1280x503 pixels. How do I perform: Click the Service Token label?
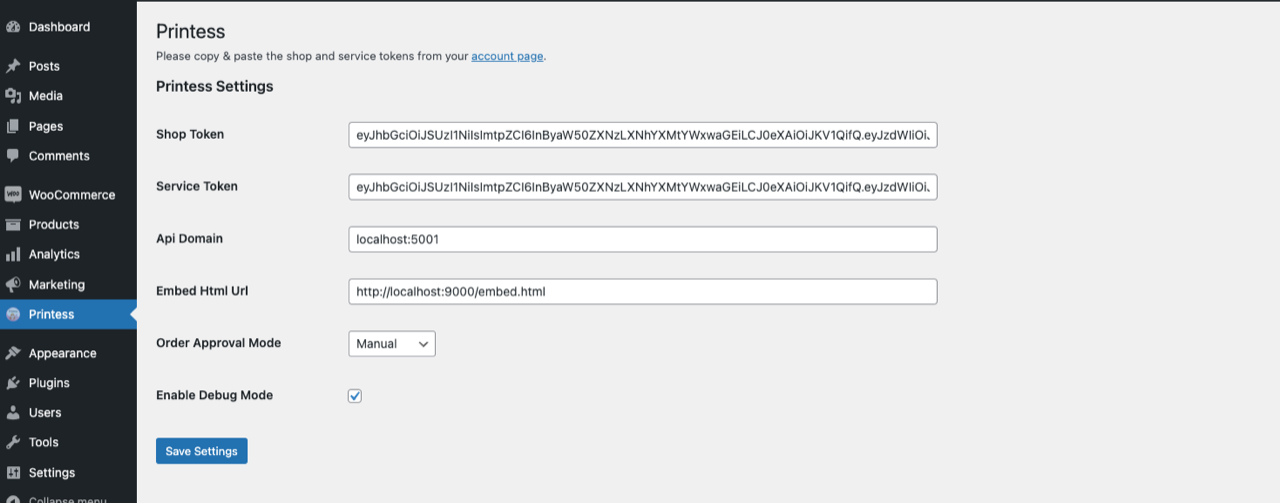click(x=197, y=186)
